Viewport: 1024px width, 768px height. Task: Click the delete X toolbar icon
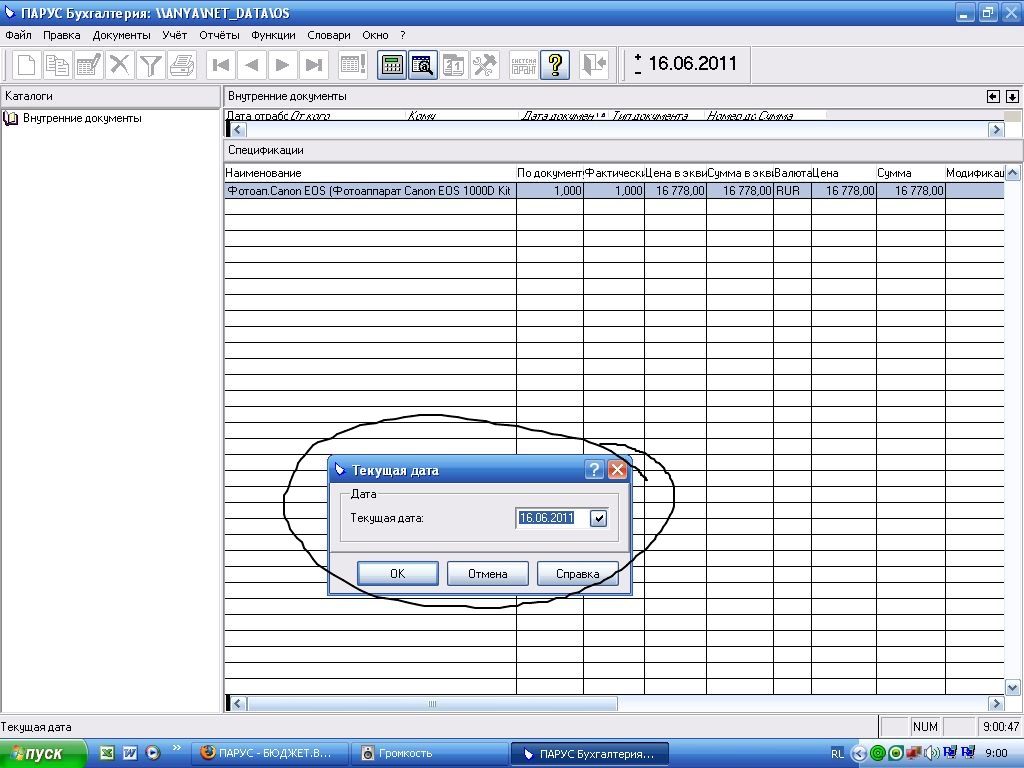click(120, 65)
